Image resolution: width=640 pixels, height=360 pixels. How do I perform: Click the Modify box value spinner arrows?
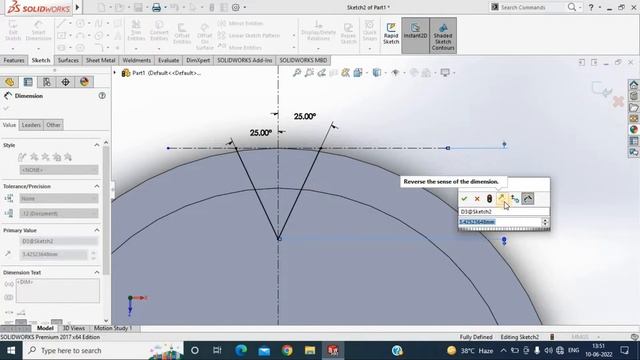545,222
